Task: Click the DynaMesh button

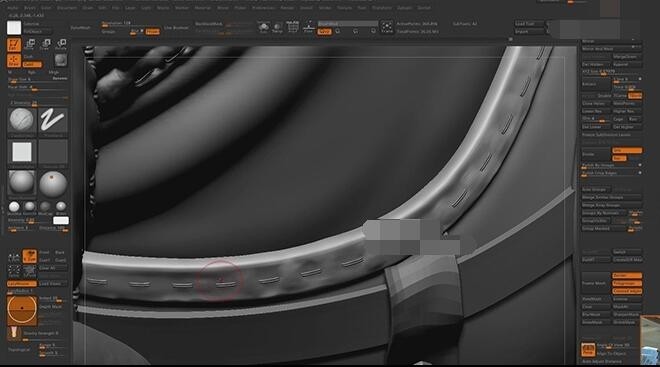Action: [80, 28]
